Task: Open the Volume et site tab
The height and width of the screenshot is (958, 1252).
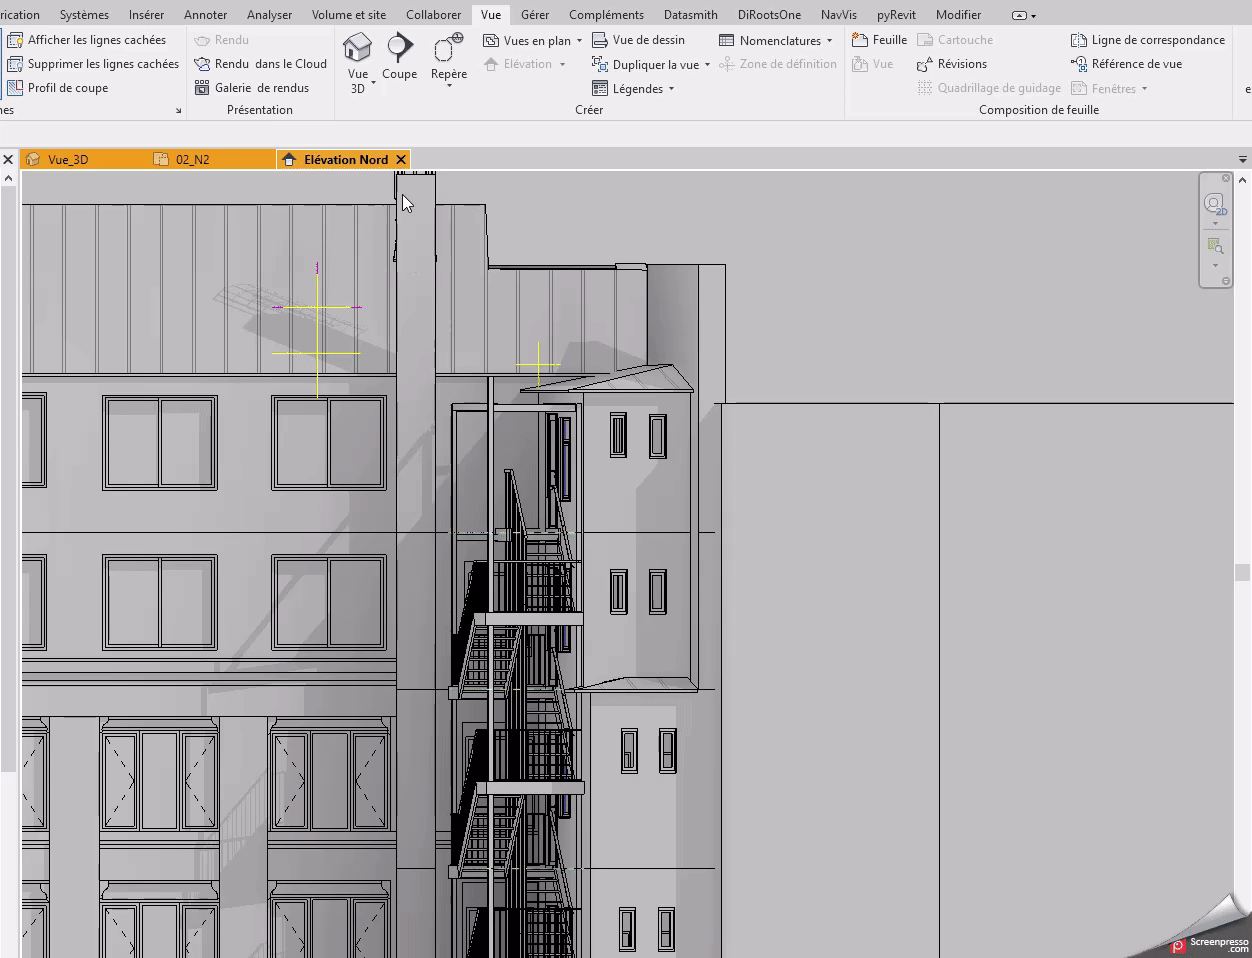Action: (348, 15)
